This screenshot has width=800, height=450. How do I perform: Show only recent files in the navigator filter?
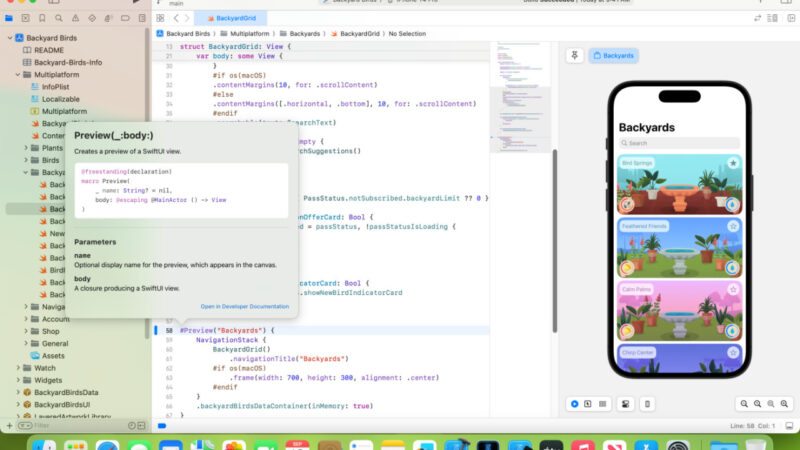[132, 426]
